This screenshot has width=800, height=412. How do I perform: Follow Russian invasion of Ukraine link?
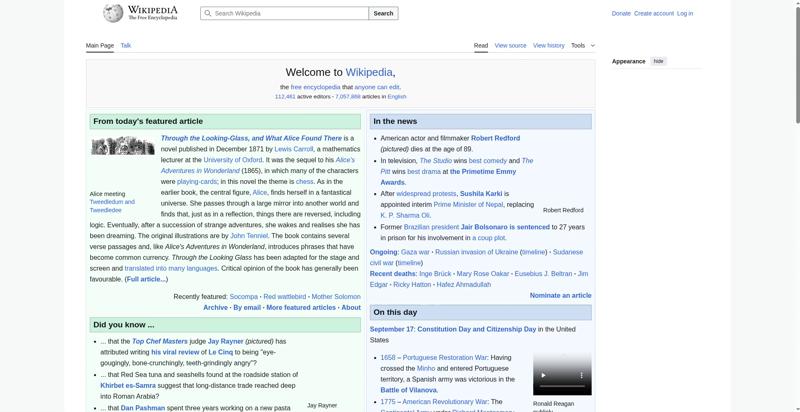click(477, 252)
